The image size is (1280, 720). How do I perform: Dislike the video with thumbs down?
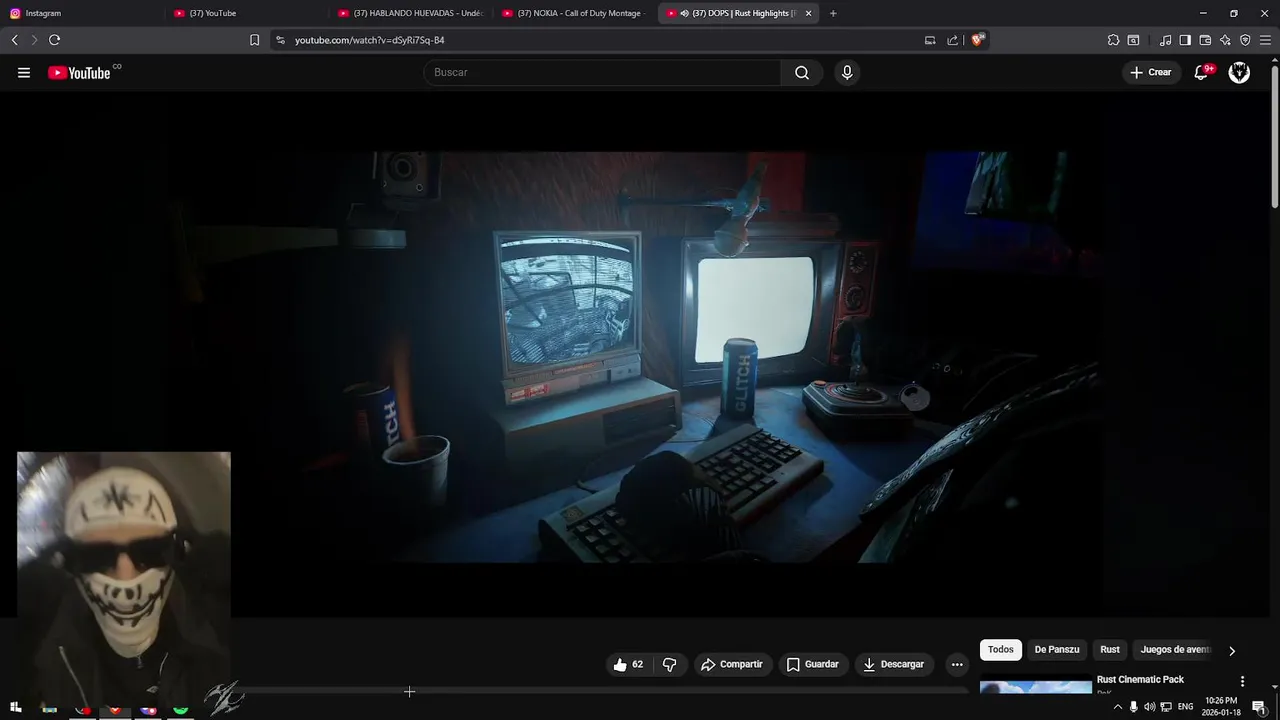click(x=670, y=664)
